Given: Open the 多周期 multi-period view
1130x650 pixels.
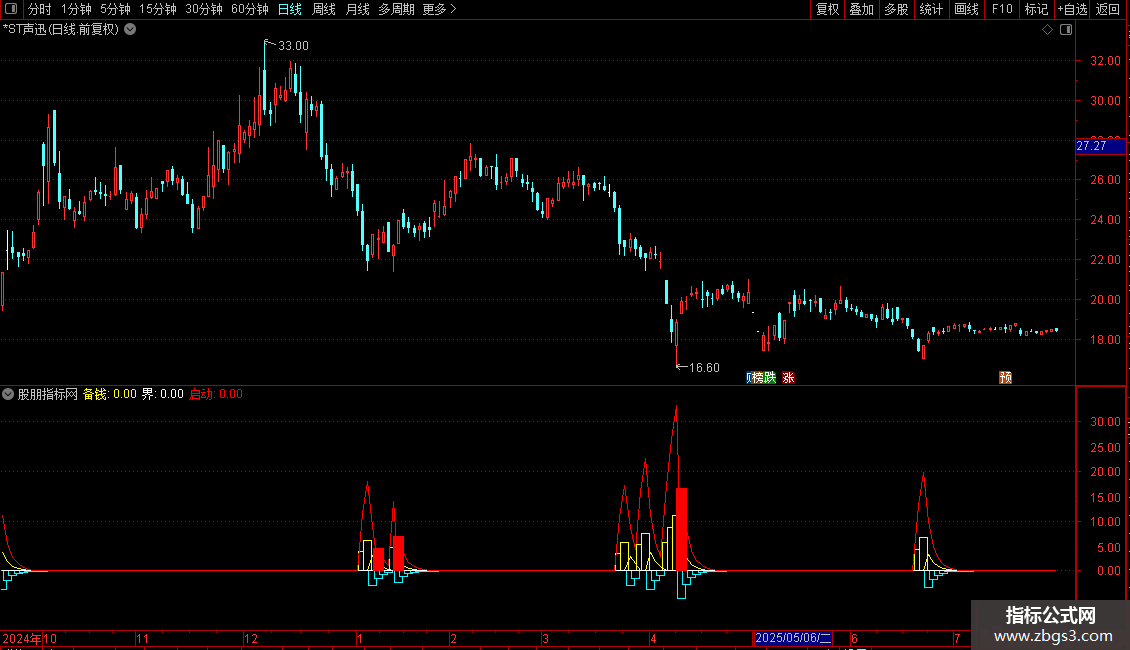Looking at the screenshot, I should (396, 9).
